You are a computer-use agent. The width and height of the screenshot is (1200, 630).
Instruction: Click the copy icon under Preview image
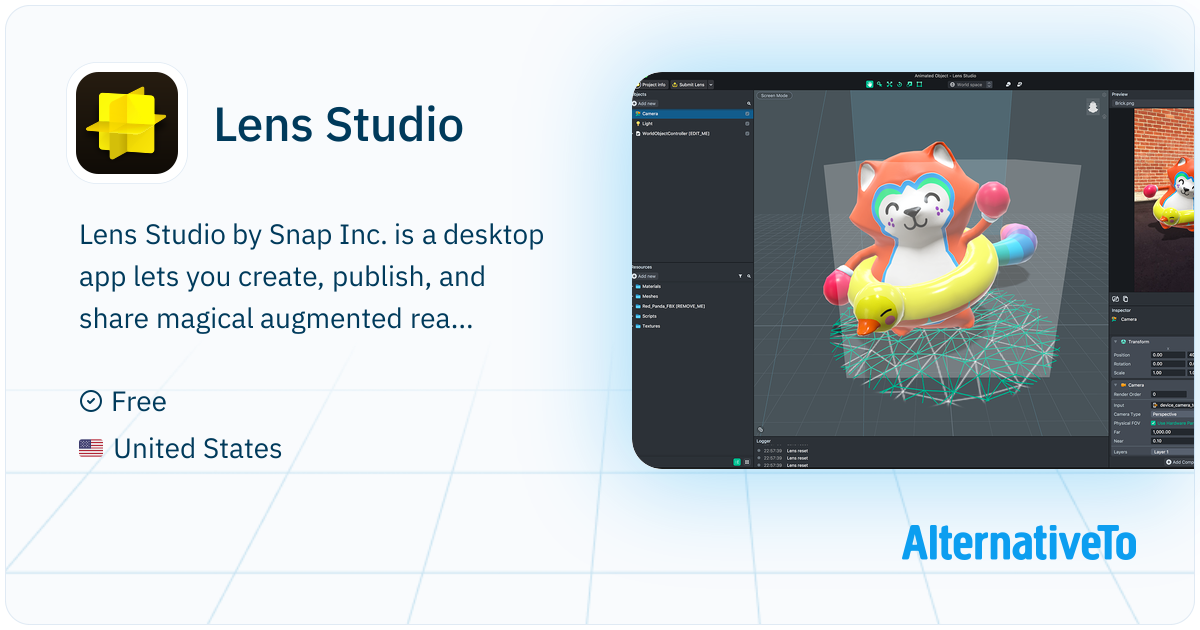pyautogui.click(x=1126, y=299)
